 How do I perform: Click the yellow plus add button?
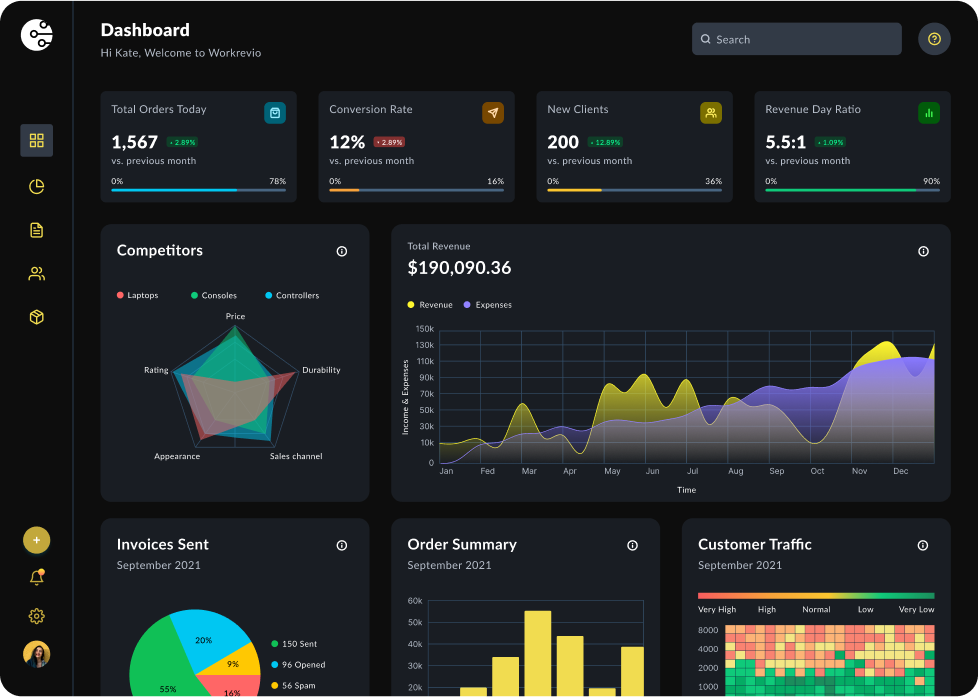37,540
